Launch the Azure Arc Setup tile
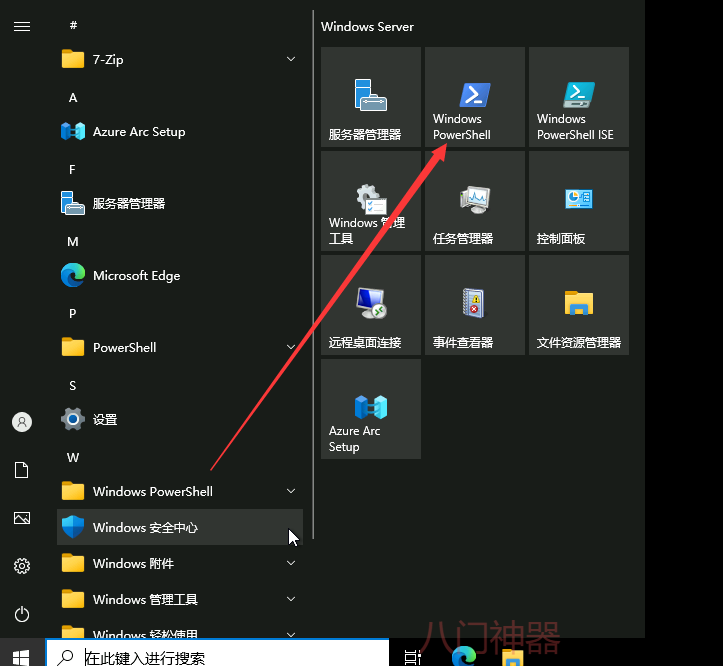 [x=371, y=409]
